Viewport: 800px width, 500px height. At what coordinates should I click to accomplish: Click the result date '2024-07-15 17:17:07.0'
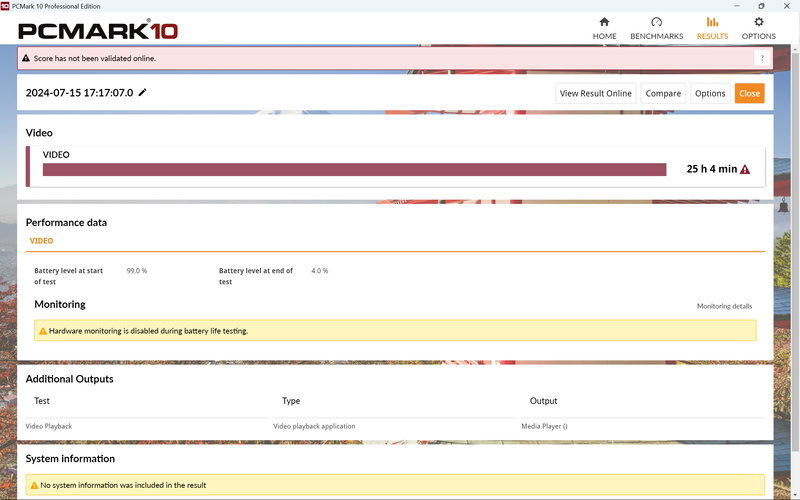pyautogui.click(x=79, y=93)
